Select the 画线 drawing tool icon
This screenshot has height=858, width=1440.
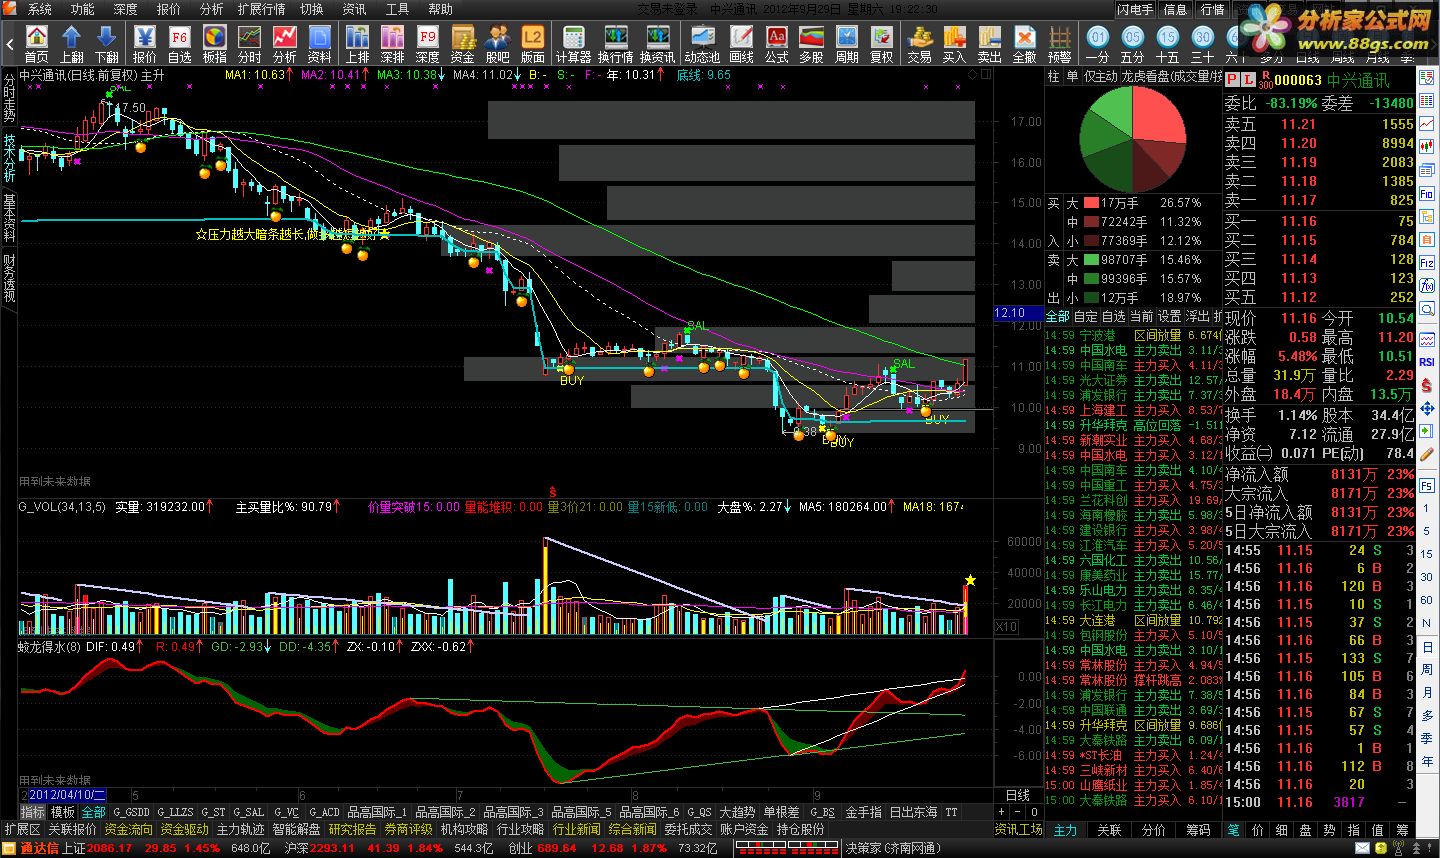coord(741,44)
